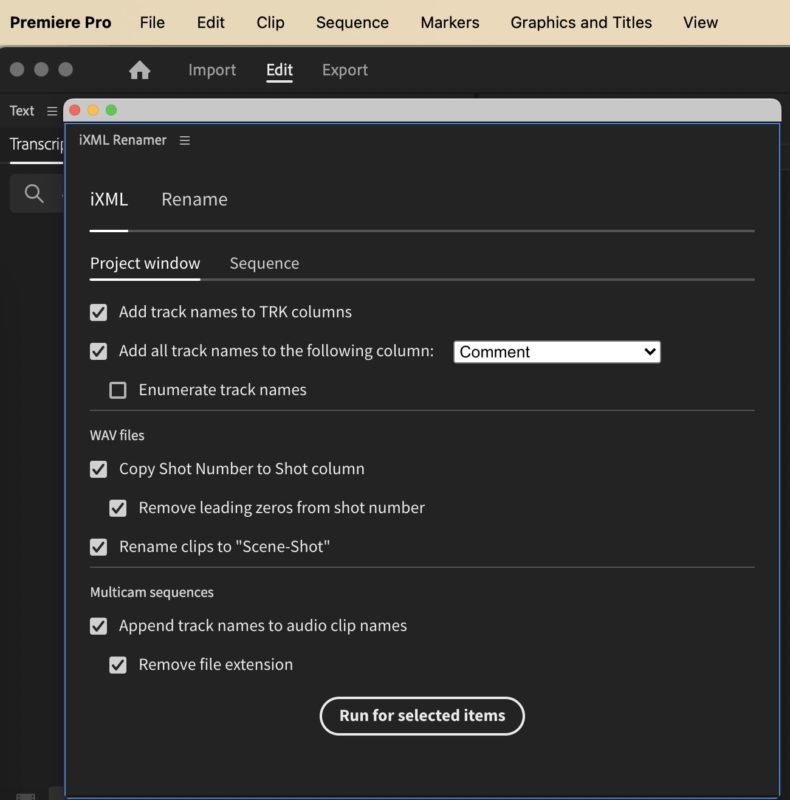
Task: Enable Enumerate track names checkbox
Action: click(x=118, y=390)
